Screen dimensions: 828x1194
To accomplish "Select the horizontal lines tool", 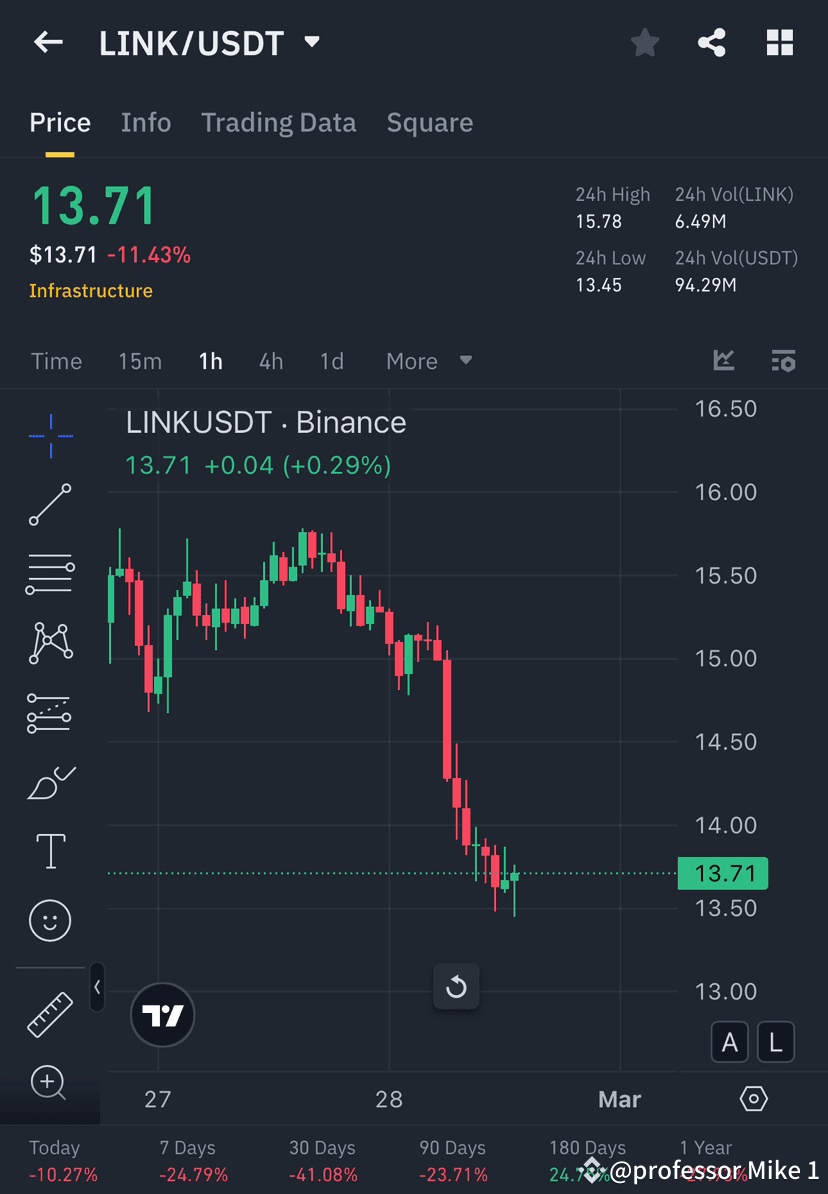I will (50, 574).
